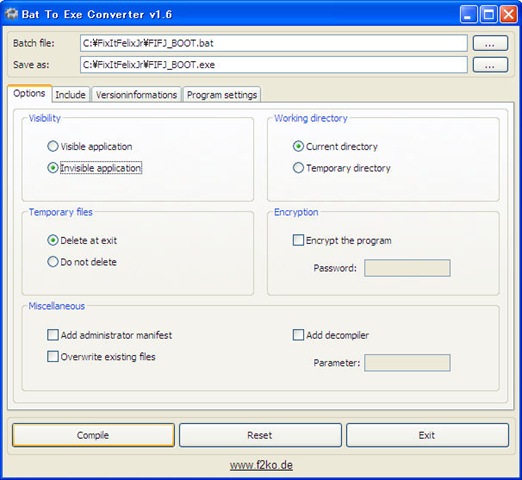The image size is (522, 480).
Task: Open the Include tab
Action: coord(70,95)
